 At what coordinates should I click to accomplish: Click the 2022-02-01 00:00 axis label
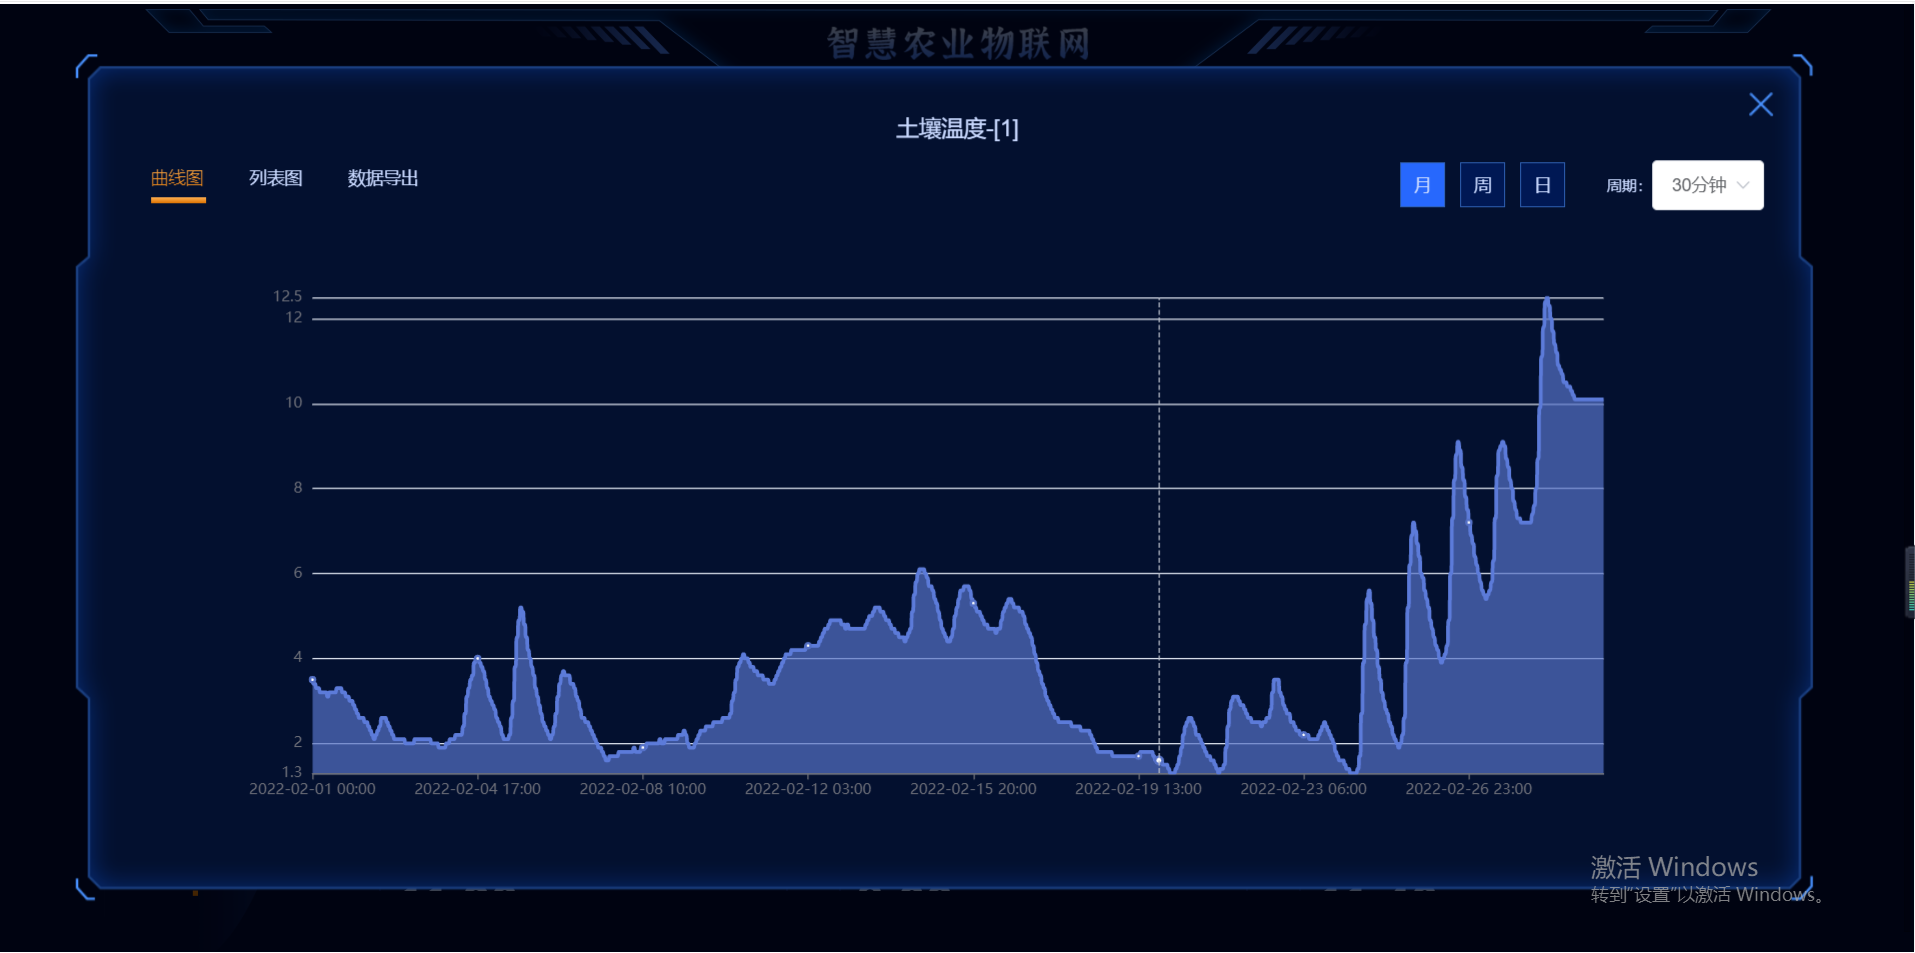tap(312, 789)
